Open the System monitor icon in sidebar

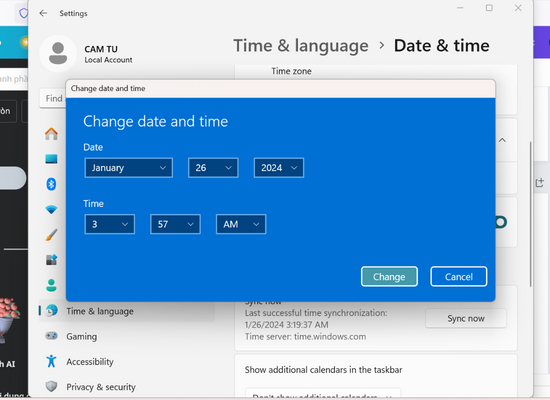pos(51,159)
